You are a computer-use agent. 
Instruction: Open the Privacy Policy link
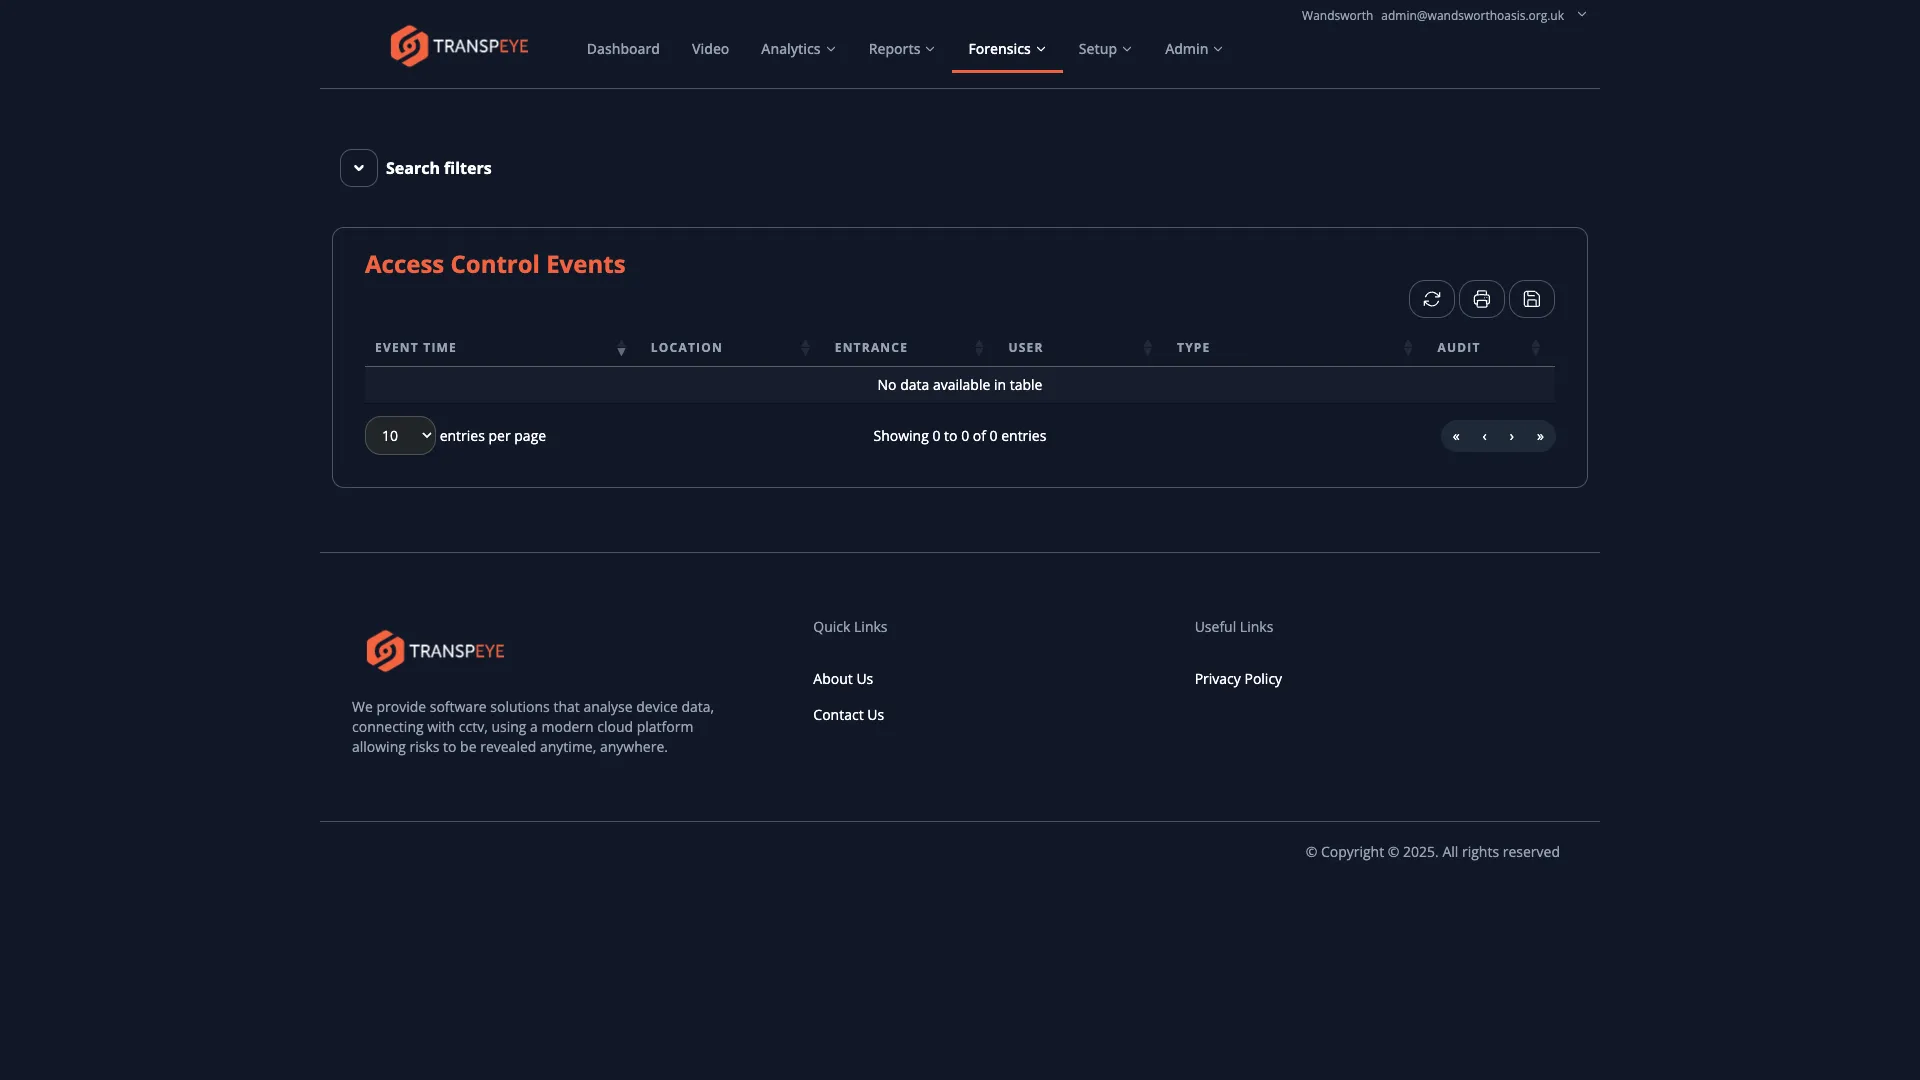(1237, 678)
